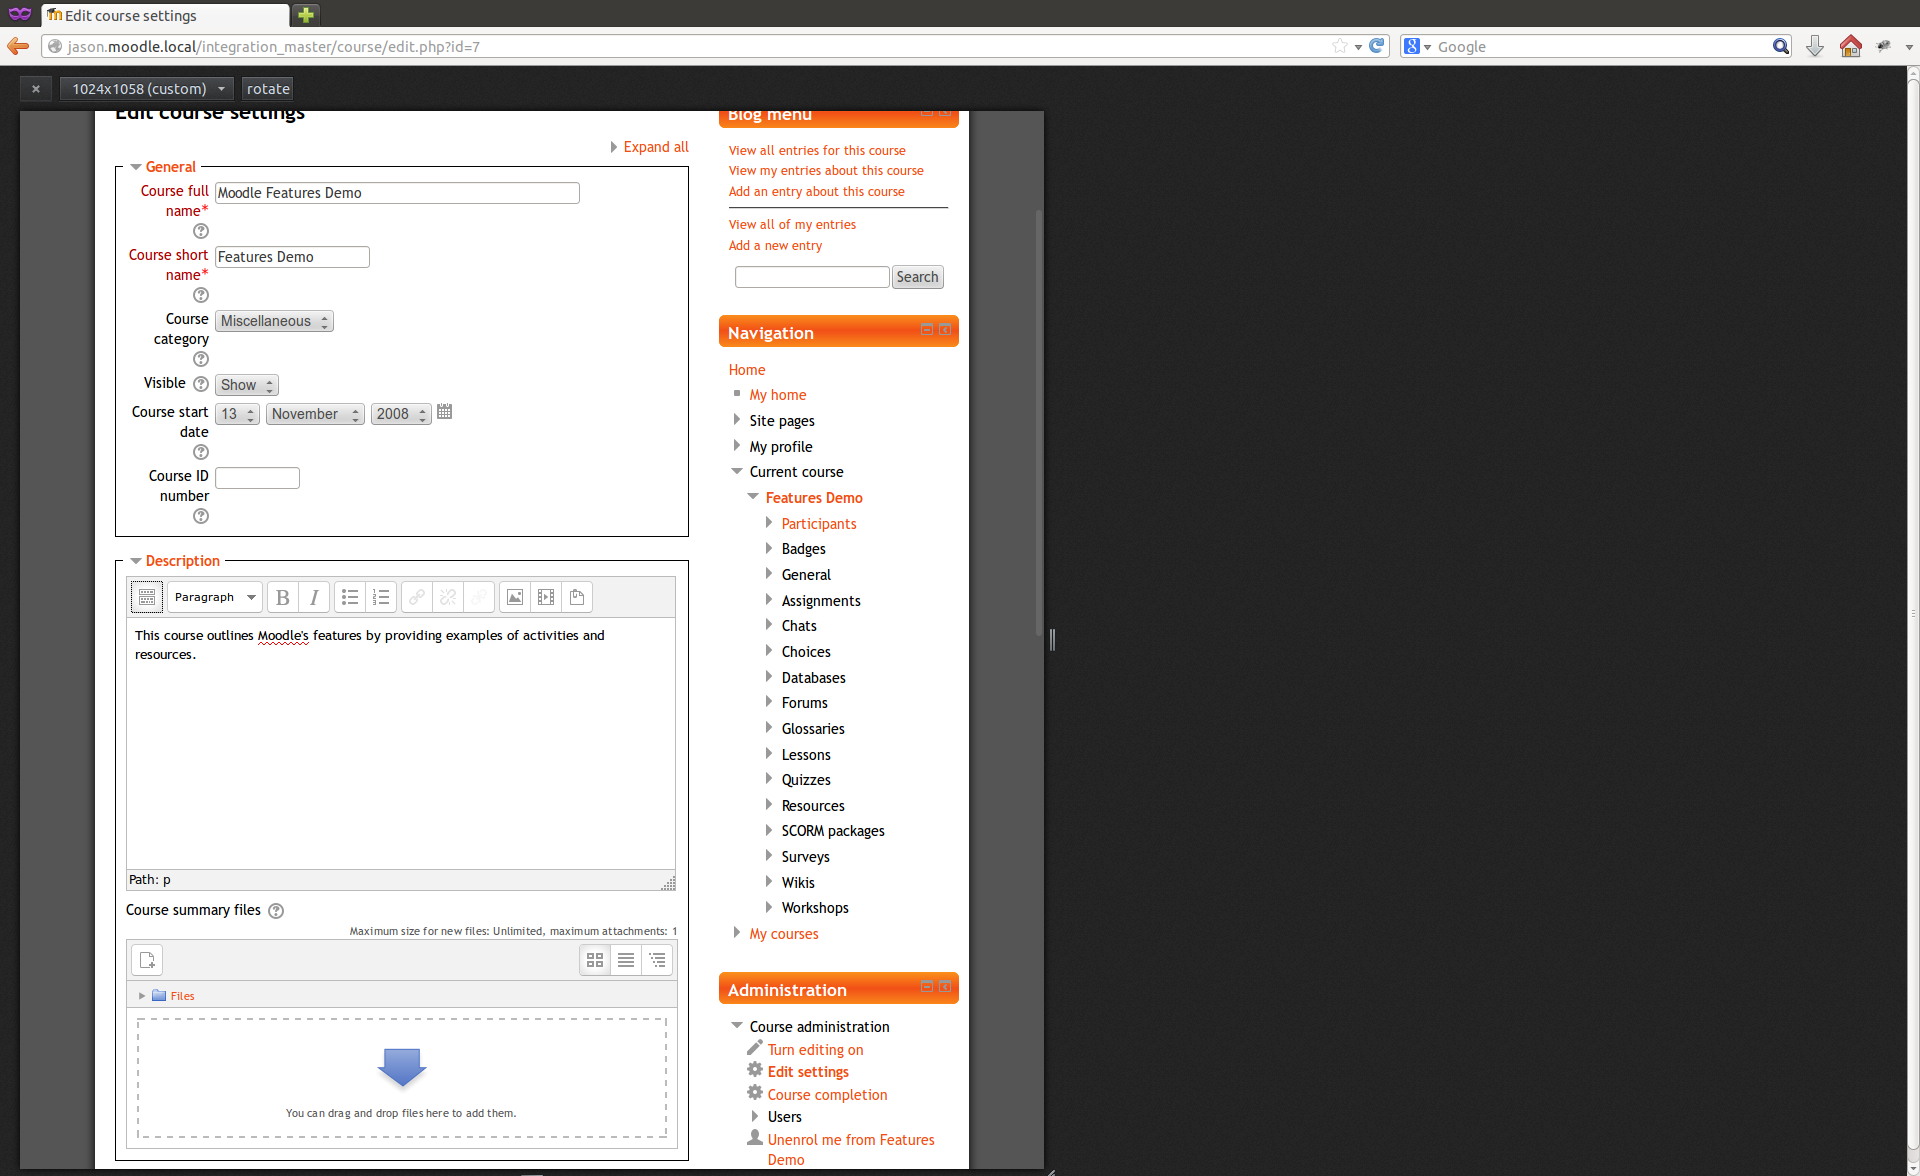Bookmark this page with the star icon
Viewport: 1920px width, 1176px height.
(x=1340, y=46)
